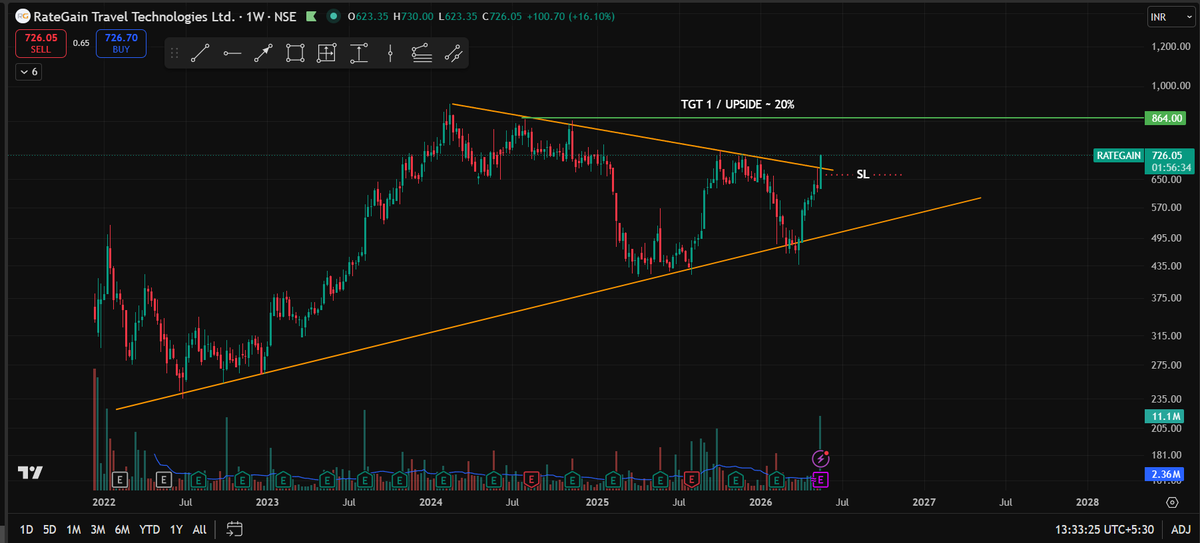
Task: Select the price range measure tool
Action: click(359, 53)
